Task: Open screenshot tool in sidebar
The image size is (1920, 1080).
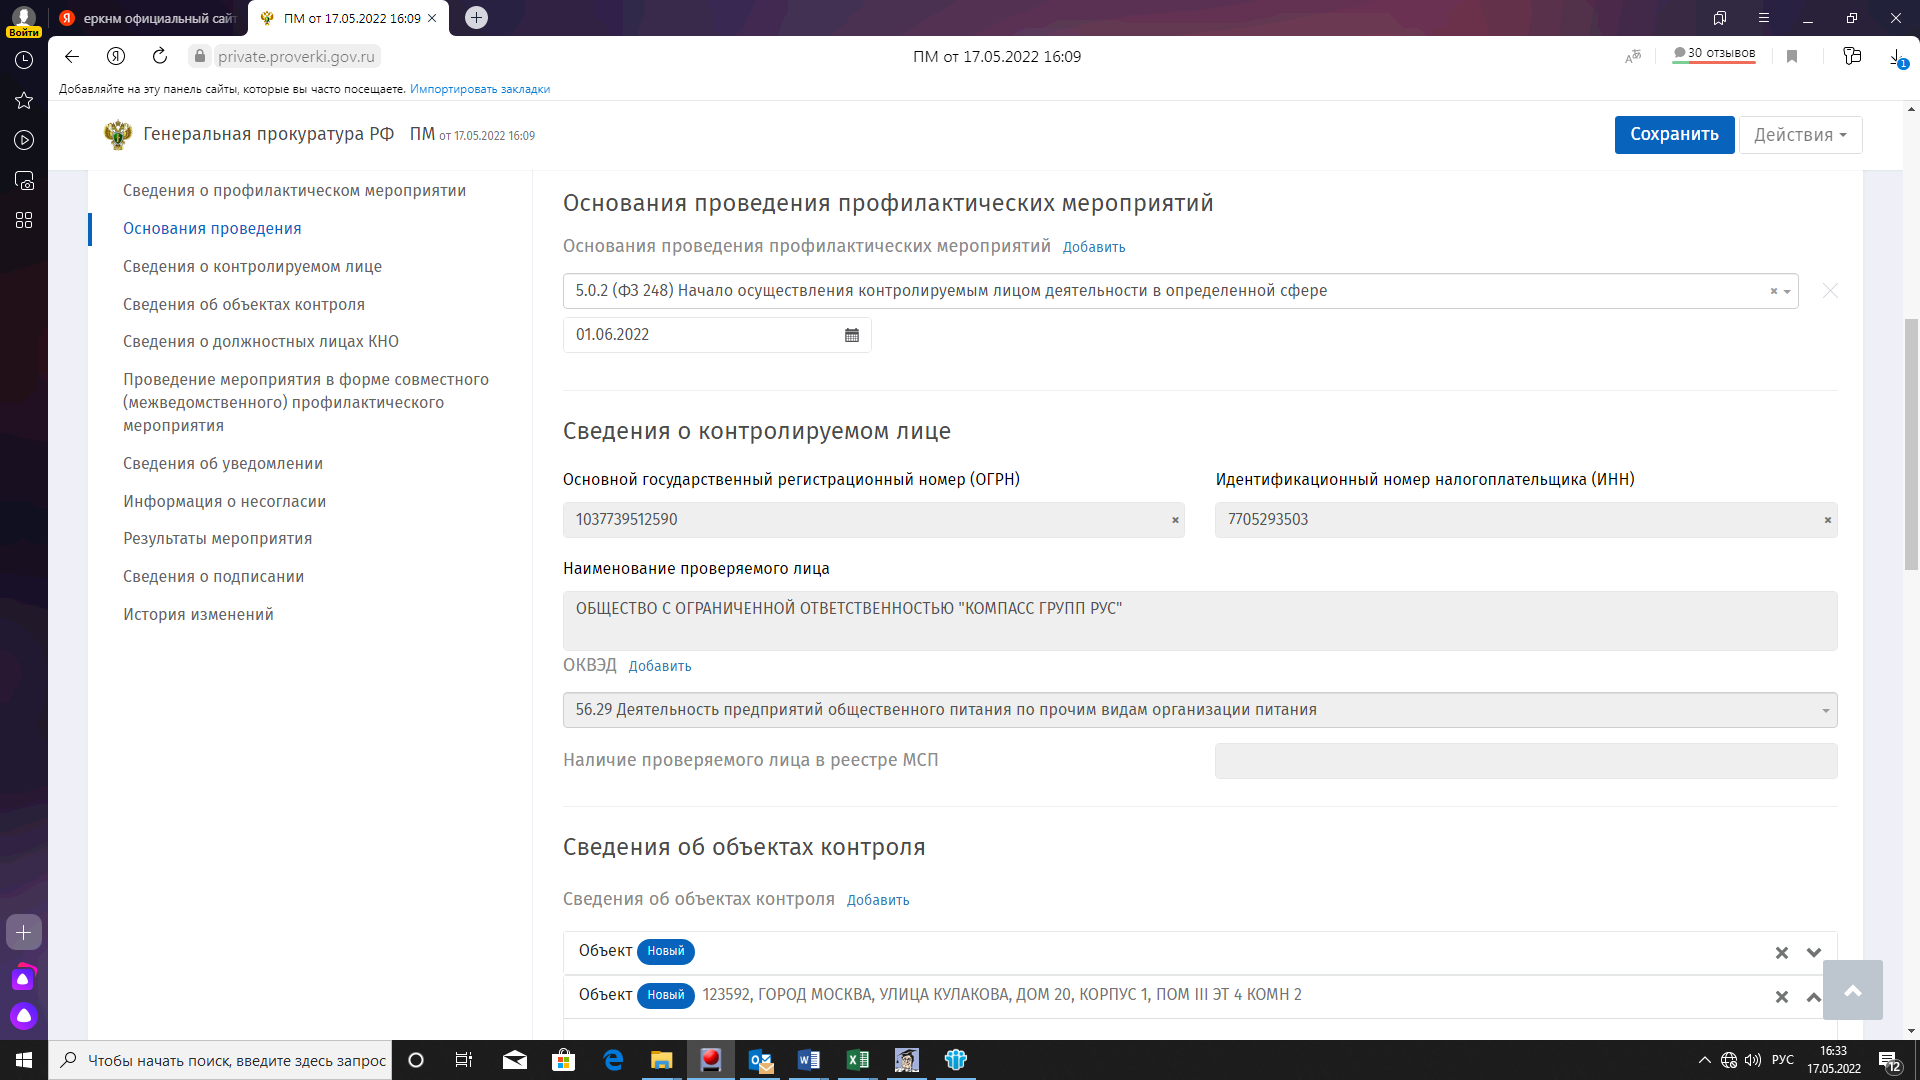Action: tap(24, 180)
